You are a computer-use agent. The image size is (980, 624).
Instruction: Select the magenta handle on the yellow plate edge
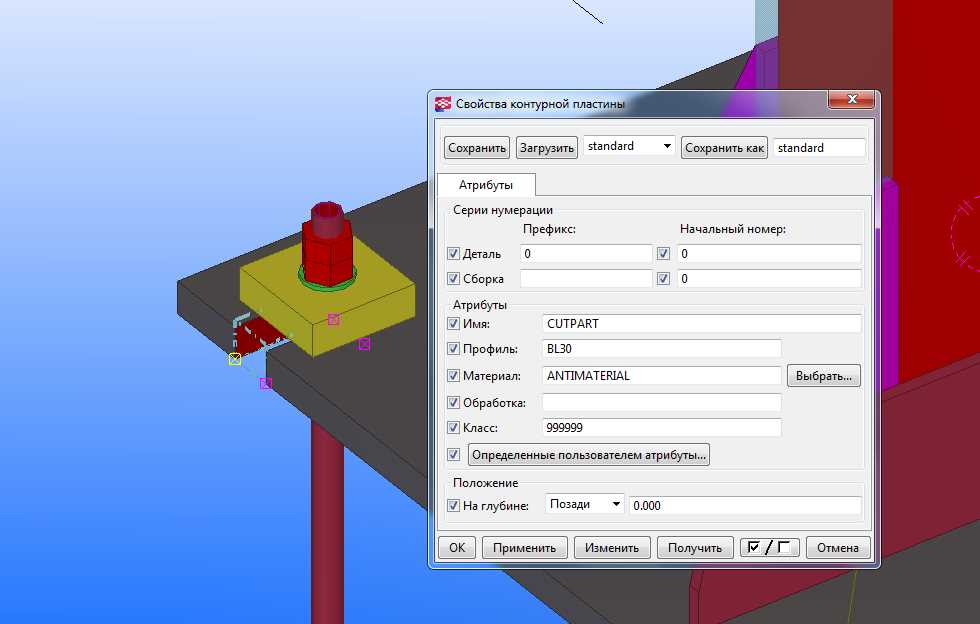click(x=334, y=320)
